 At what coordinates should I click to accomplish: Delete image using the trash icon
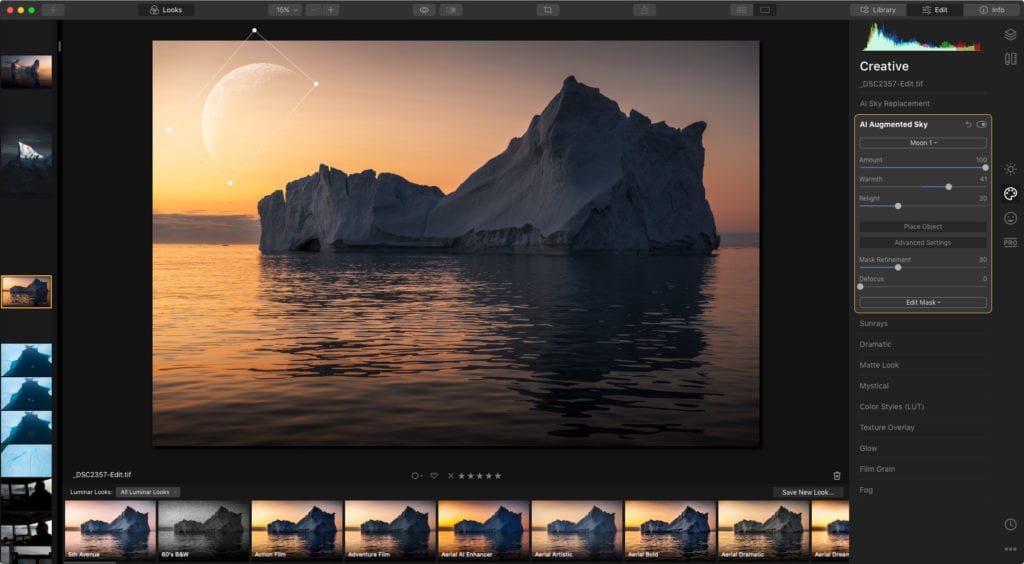(837, 476)
